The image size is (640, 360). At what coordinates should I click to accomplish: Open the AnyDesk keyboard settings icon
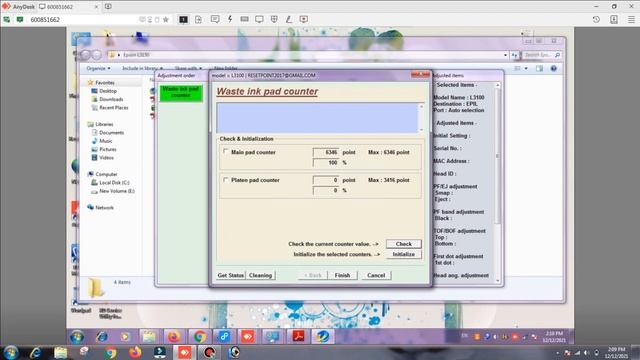(244, 19)
